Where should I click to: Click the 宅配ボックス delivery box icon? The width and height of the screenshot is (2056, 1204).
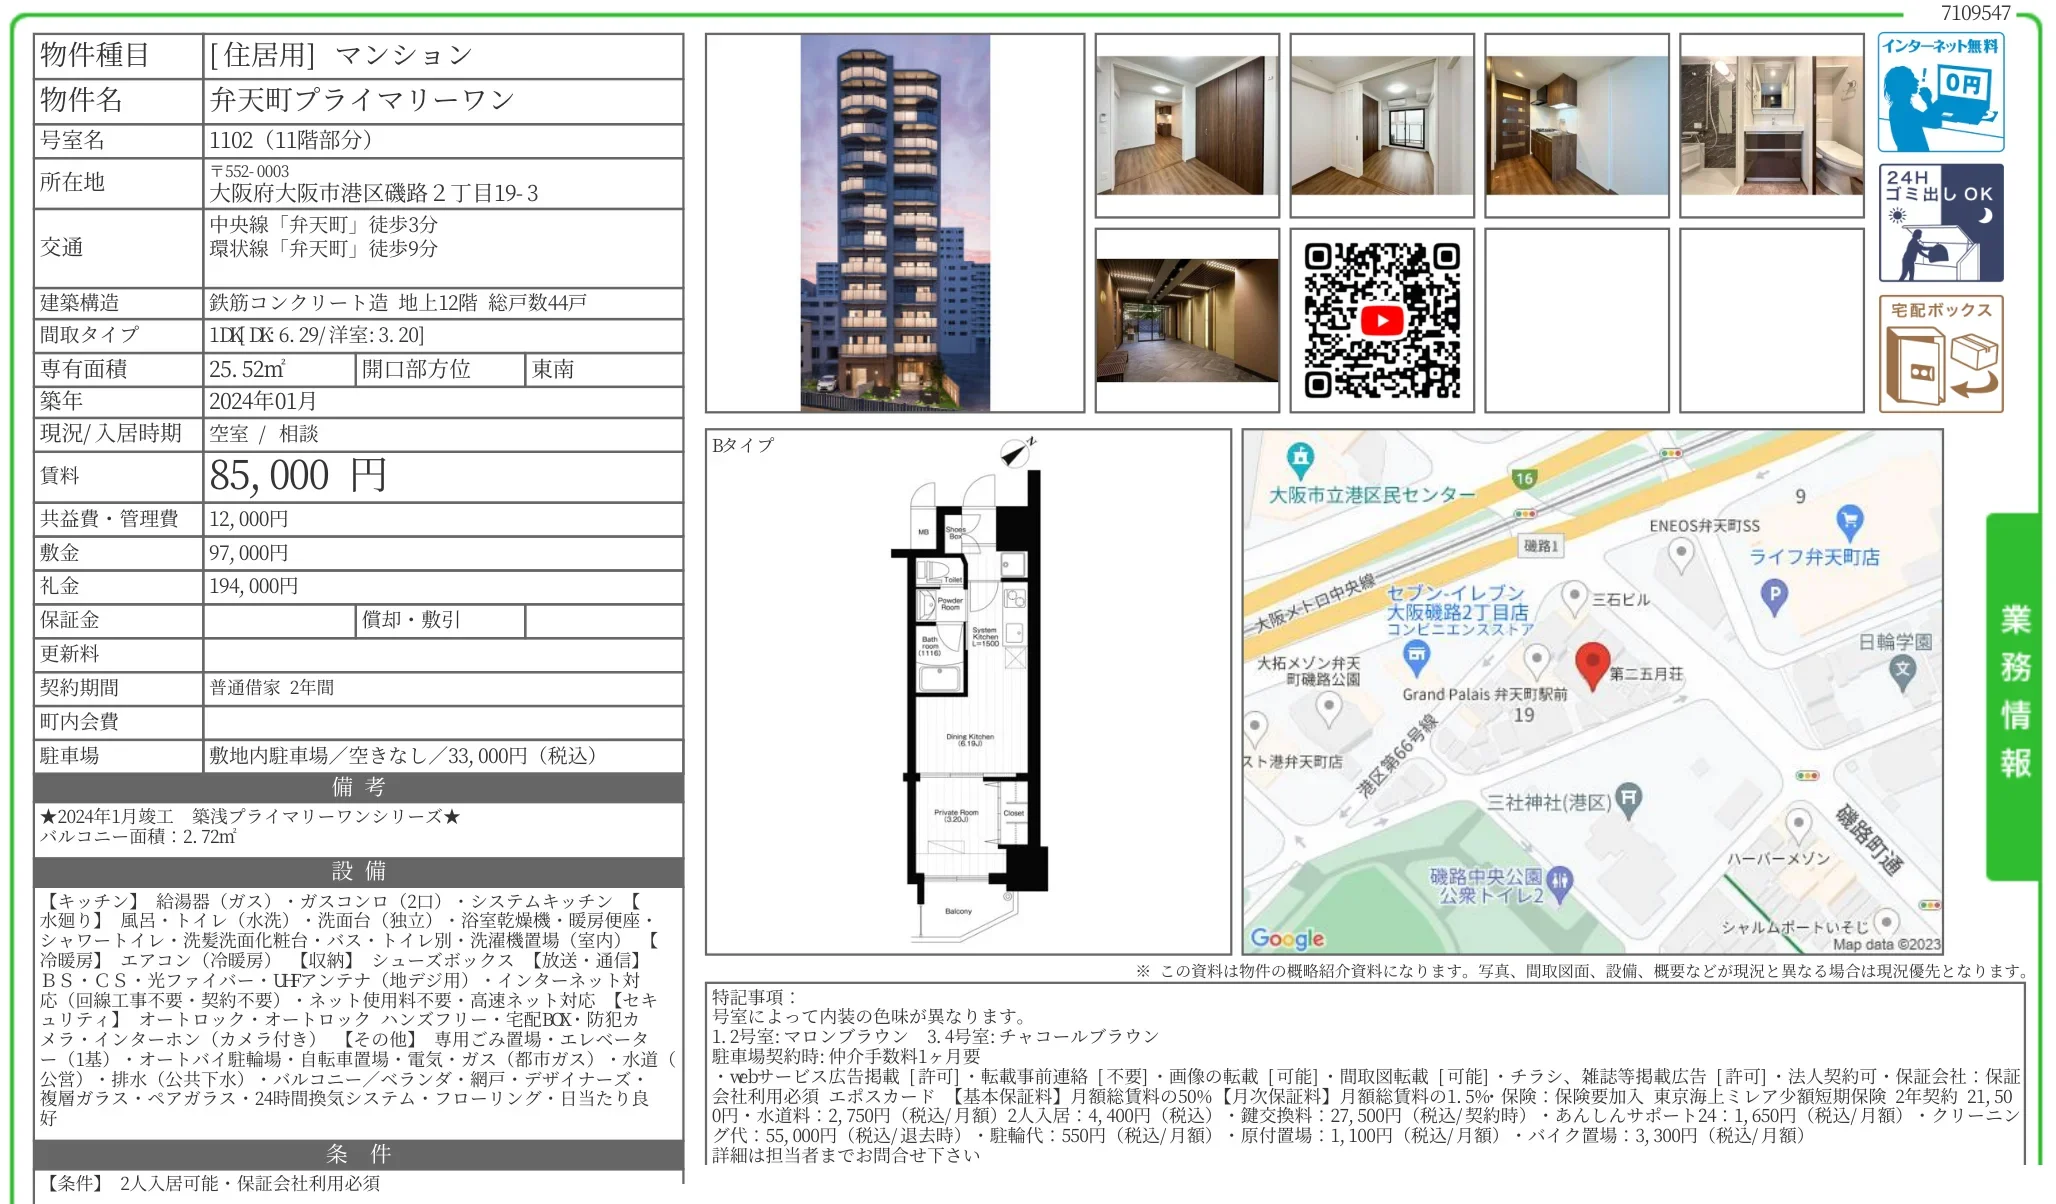point(1940,354)
